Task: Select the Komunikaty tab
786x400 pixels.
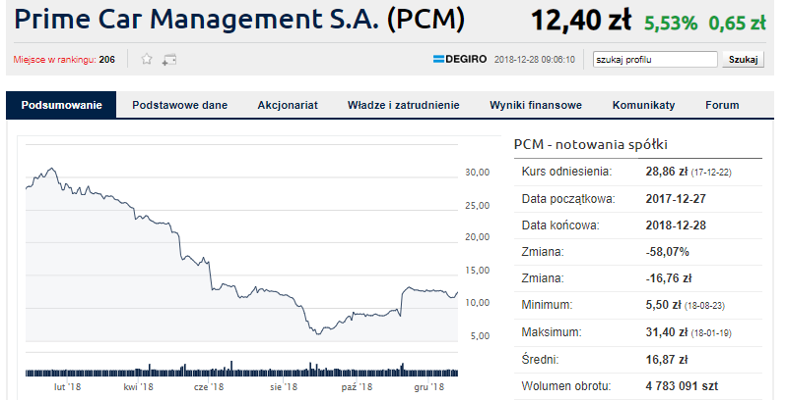Action: tap(643, 105)
